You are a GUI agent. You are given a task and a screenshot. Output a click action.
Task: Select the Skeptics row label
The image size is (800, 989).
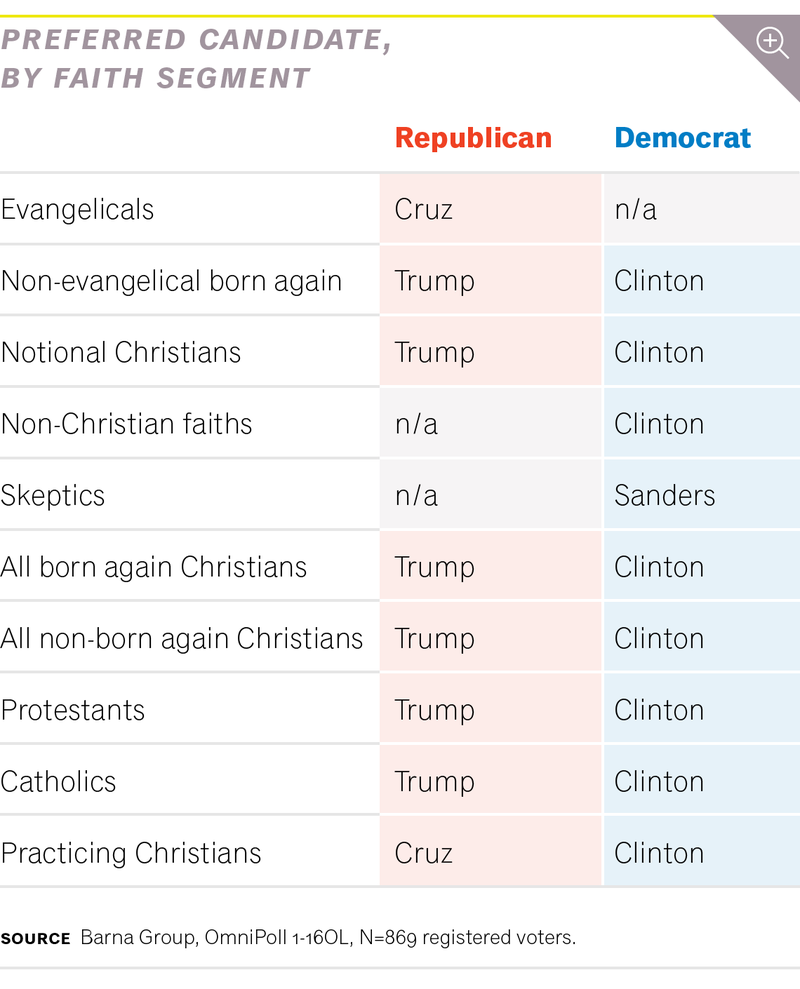[53, 496]
